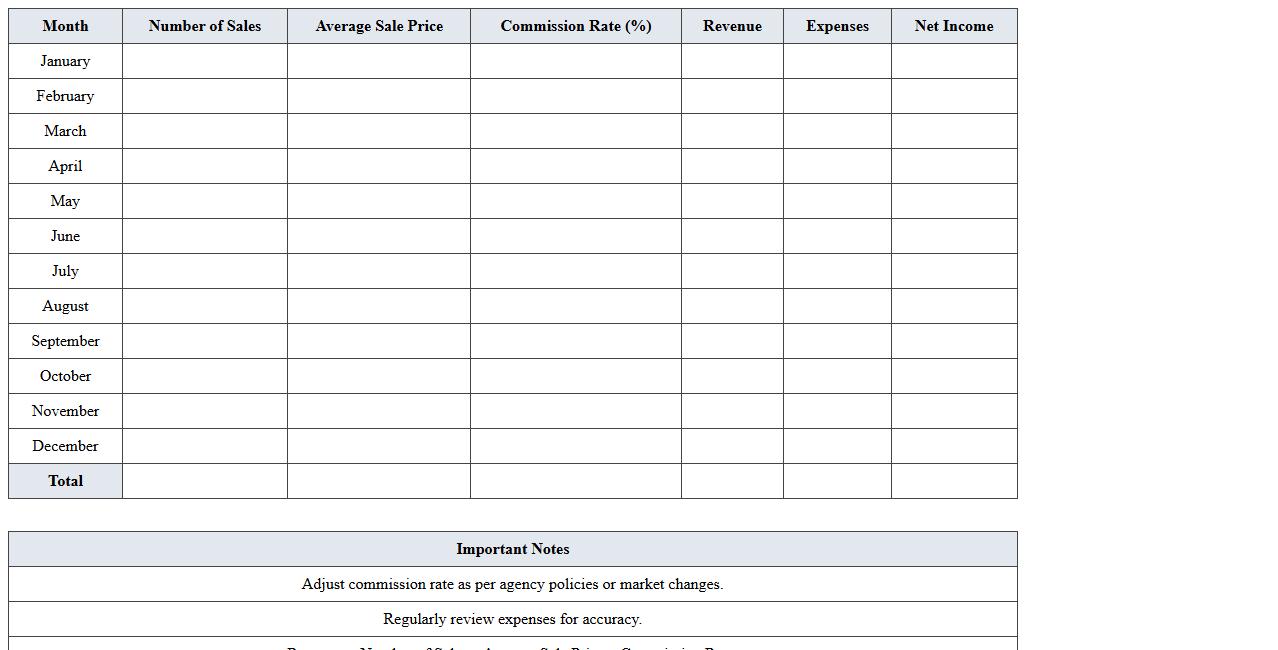Click April's Revenue cell
This screenshot has width=1278, height=650.
(x=732, y=166)
